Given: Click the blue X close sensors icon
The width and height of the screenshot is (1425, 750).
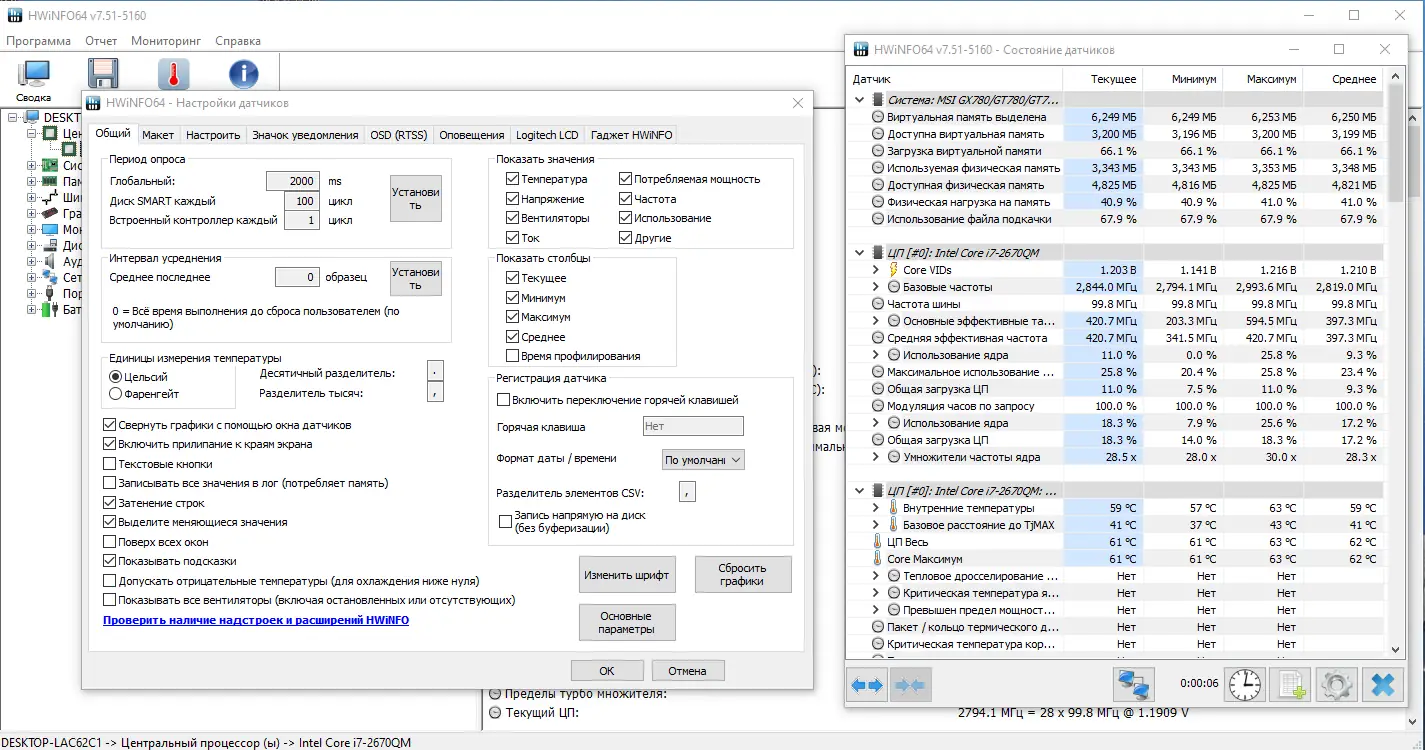Looking at the screenshot, I should (1383, 685).
